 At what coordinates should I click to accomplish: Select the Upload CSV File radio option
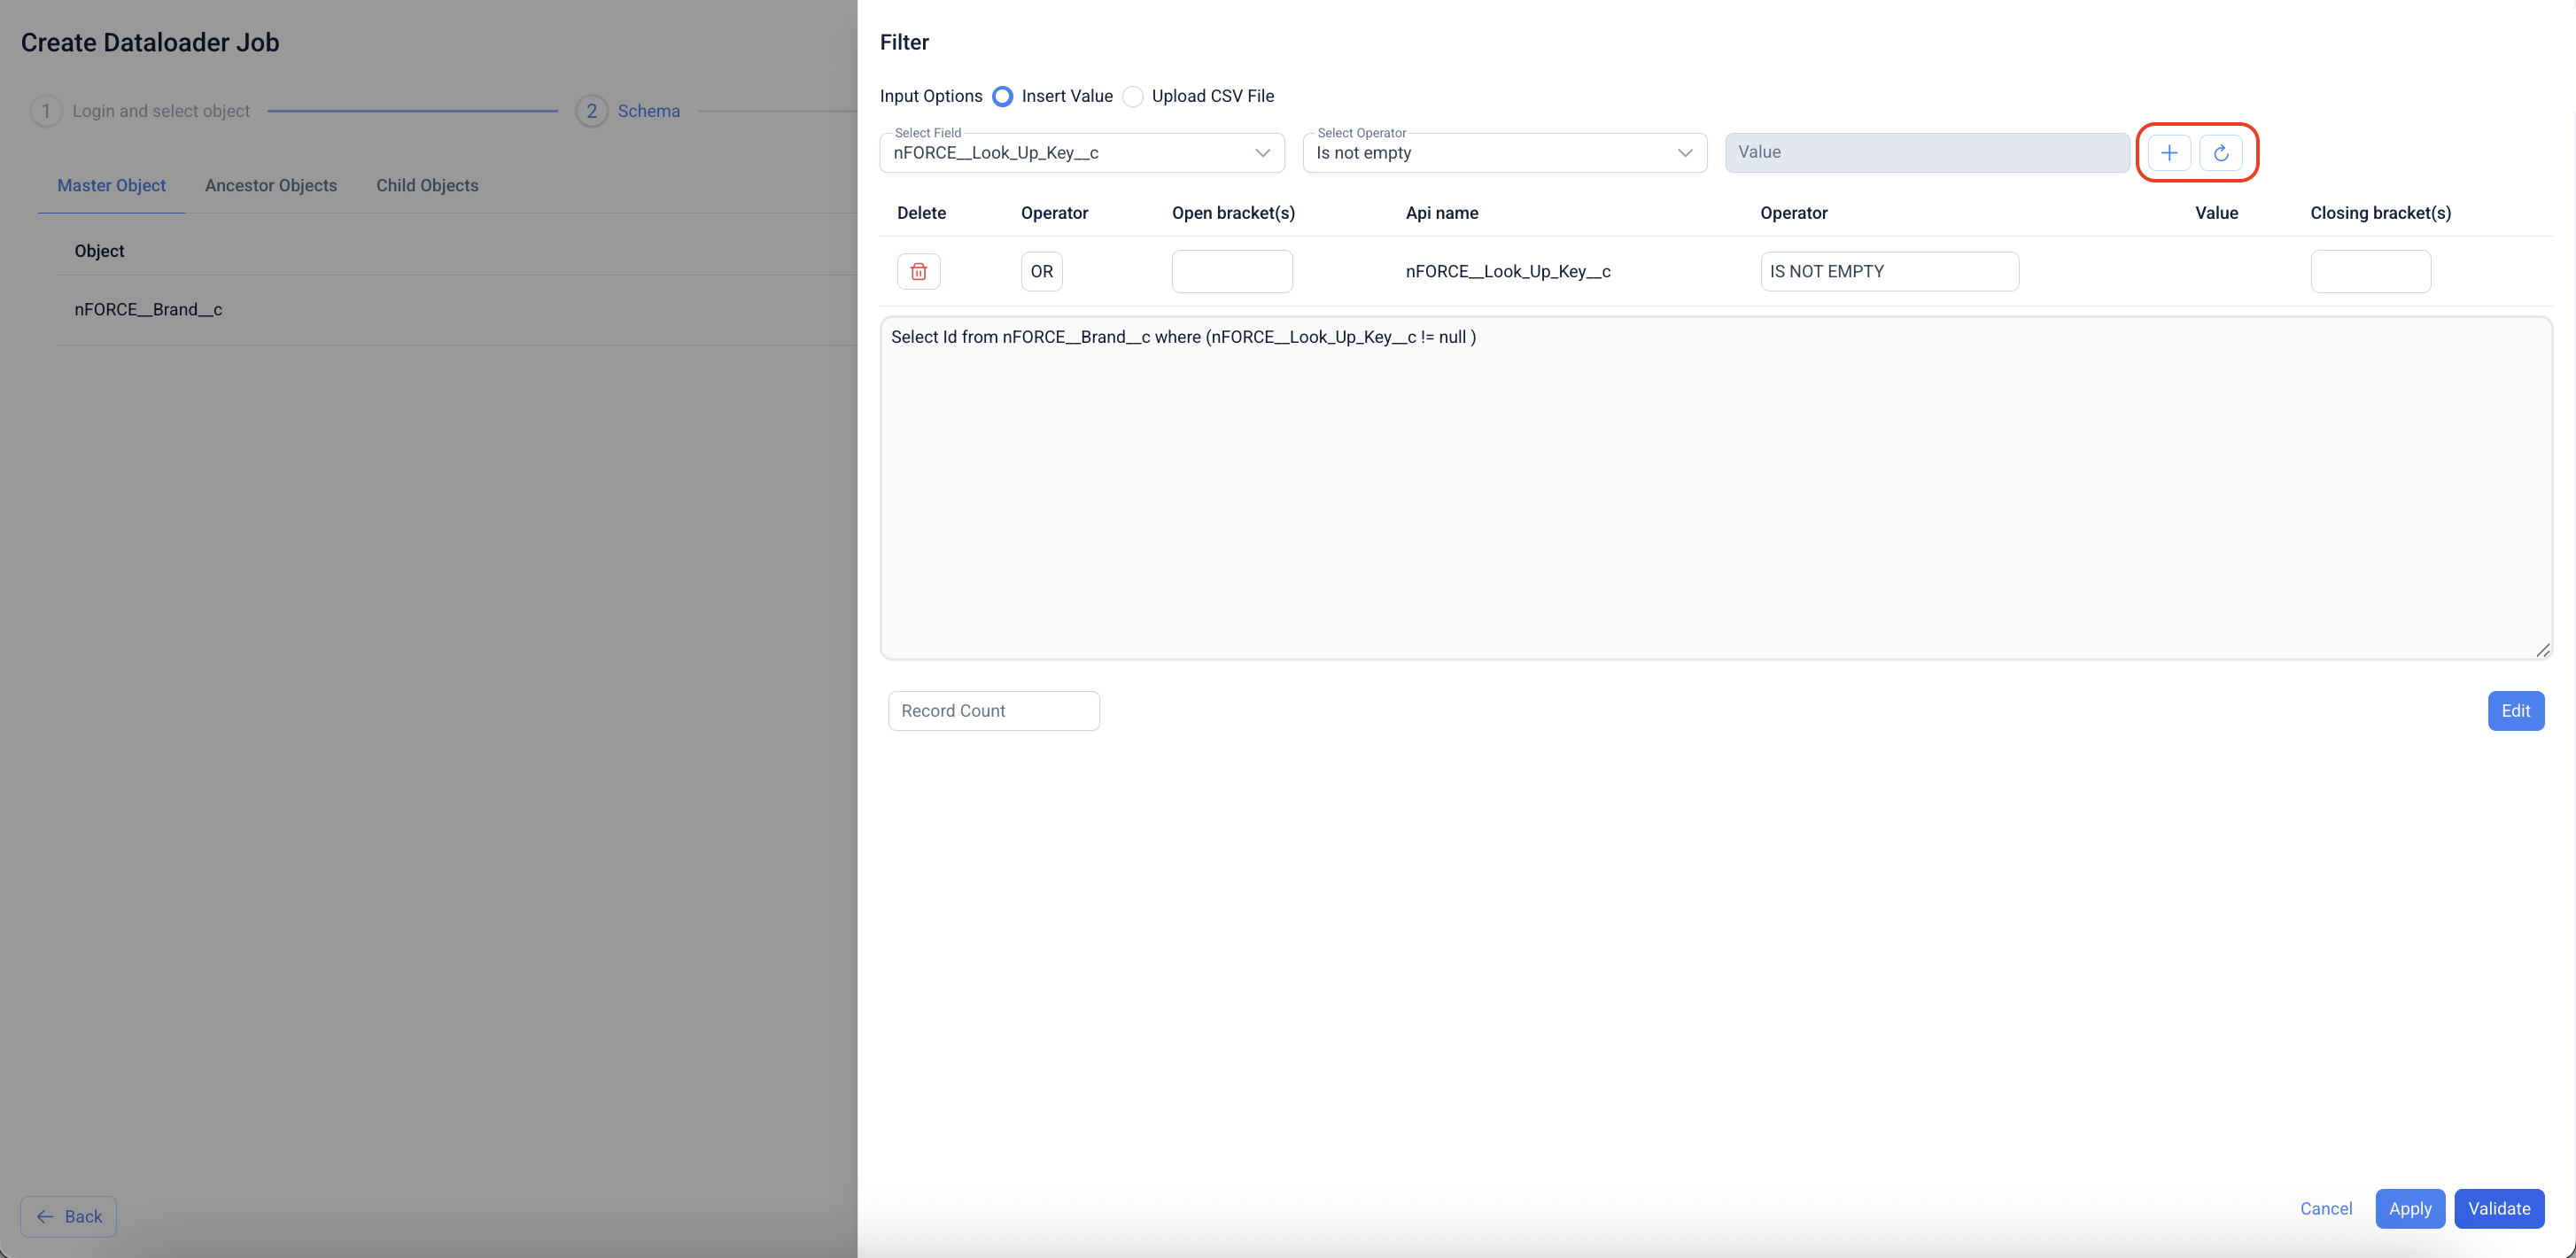pos(1133,96)
